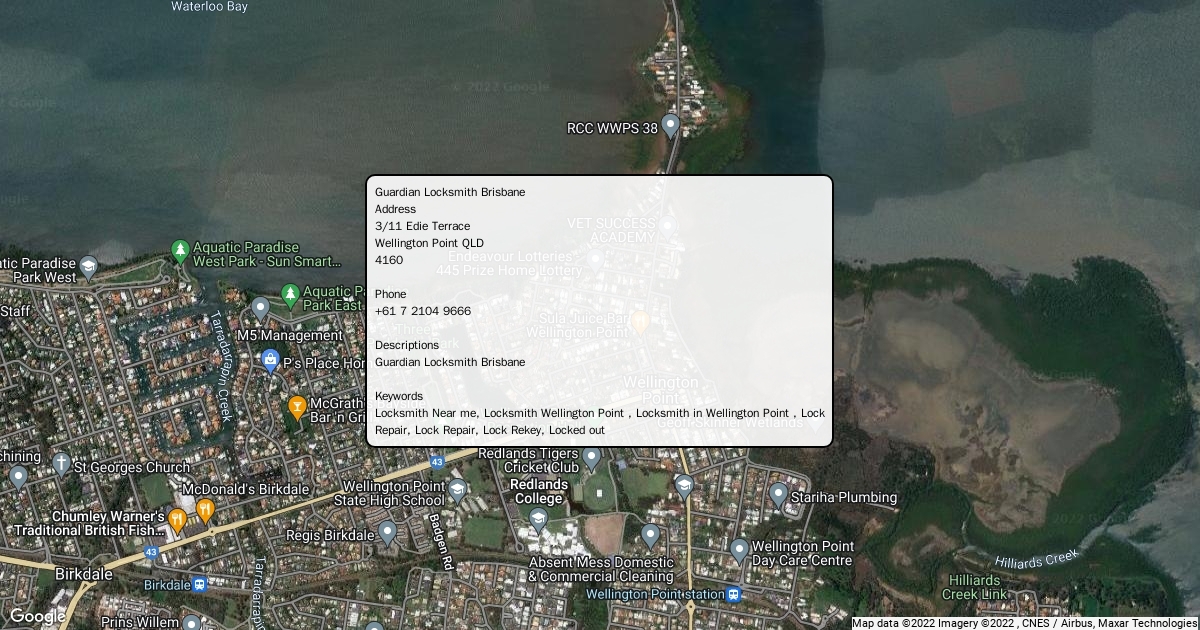Click the Google logo link

pos(37,616)
